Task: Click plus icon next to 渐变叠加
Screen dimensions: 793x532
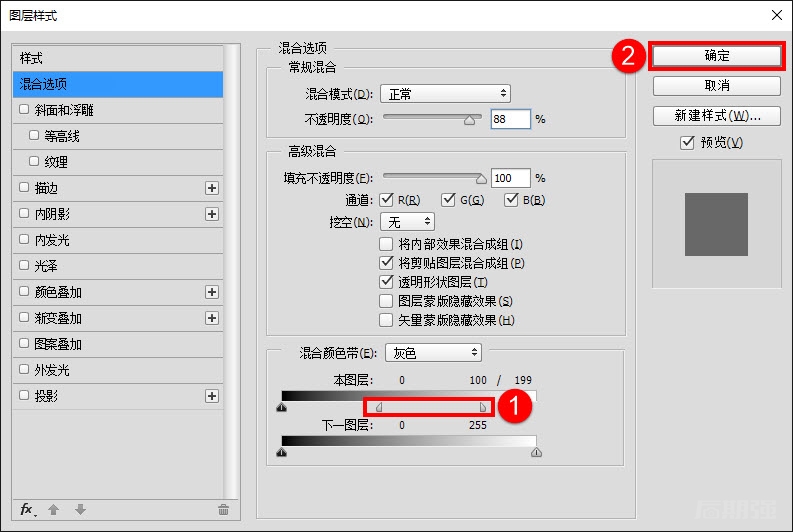Action: [212, 318]
